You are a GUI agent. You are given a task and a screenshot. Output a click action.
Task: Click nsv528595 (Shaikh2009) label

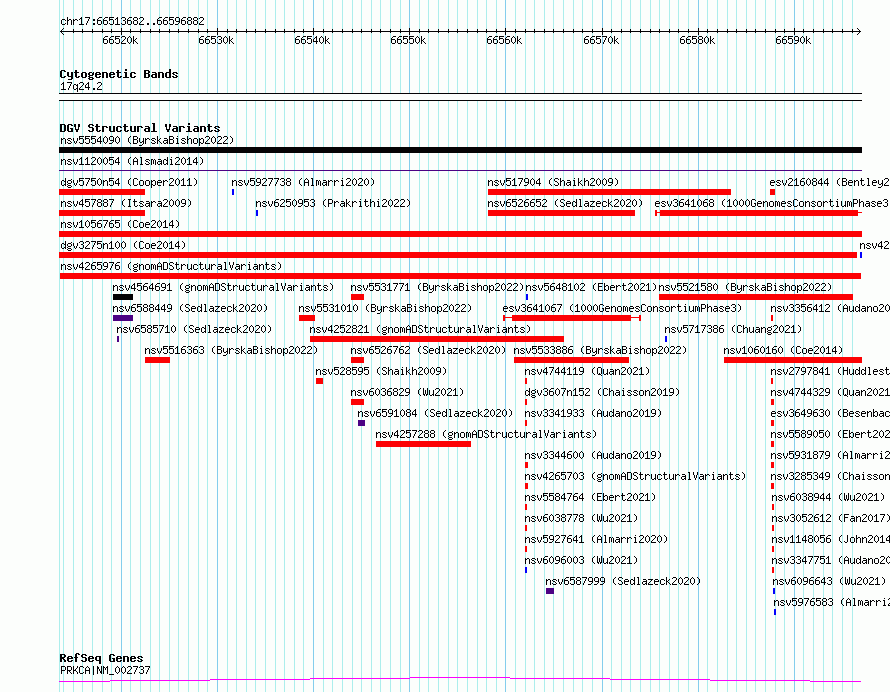coord(381,371)
